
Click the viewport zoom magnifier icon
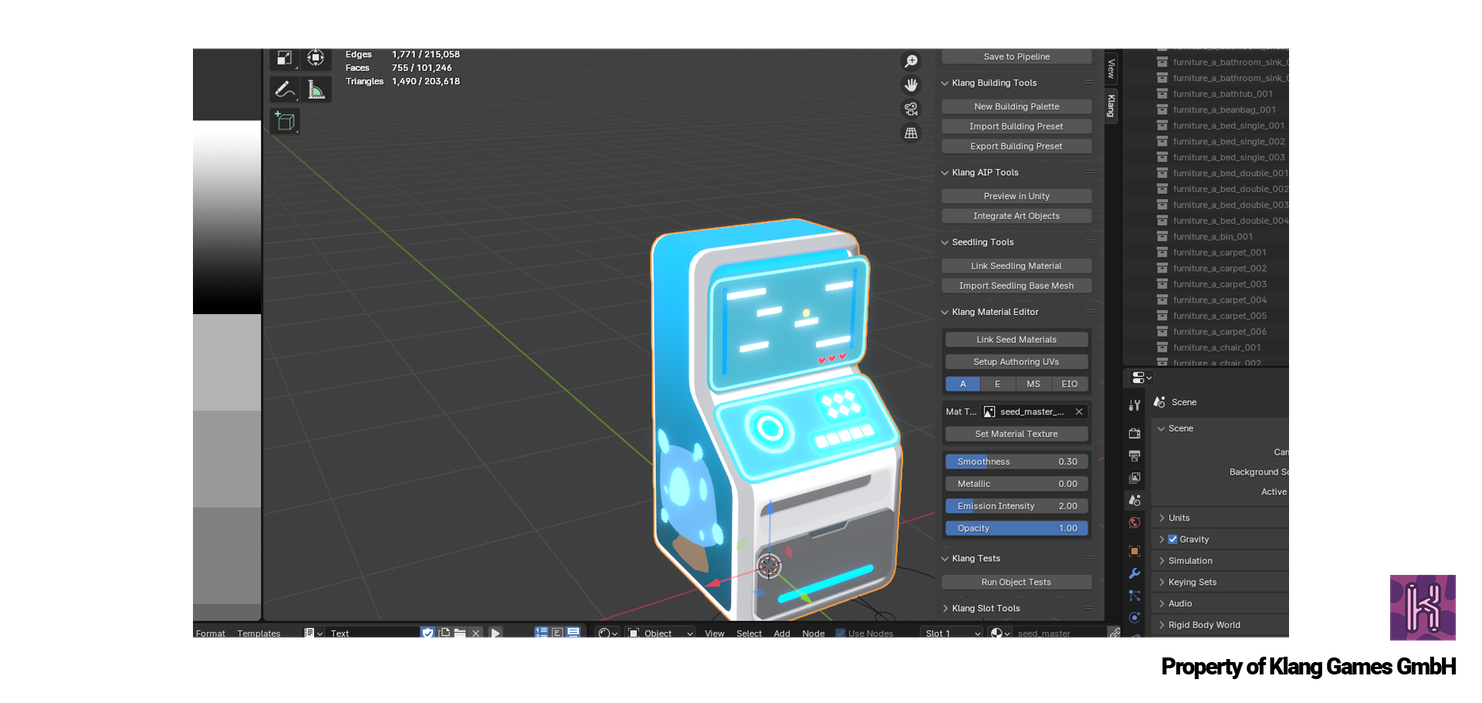tap(911, 62)
